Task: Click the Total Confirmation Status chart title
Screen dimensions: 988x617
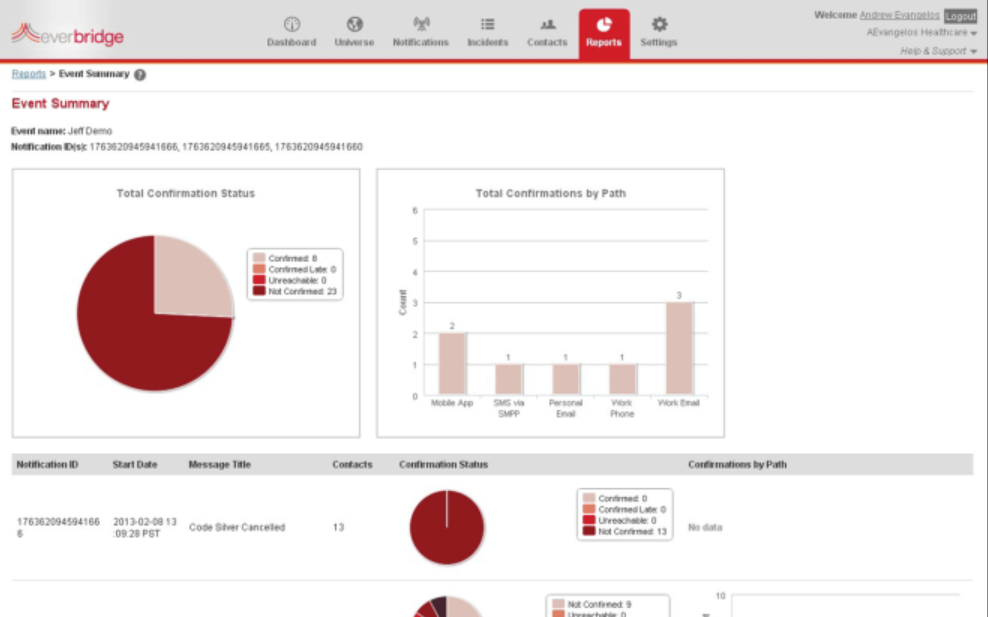Action: pos(186,193)
